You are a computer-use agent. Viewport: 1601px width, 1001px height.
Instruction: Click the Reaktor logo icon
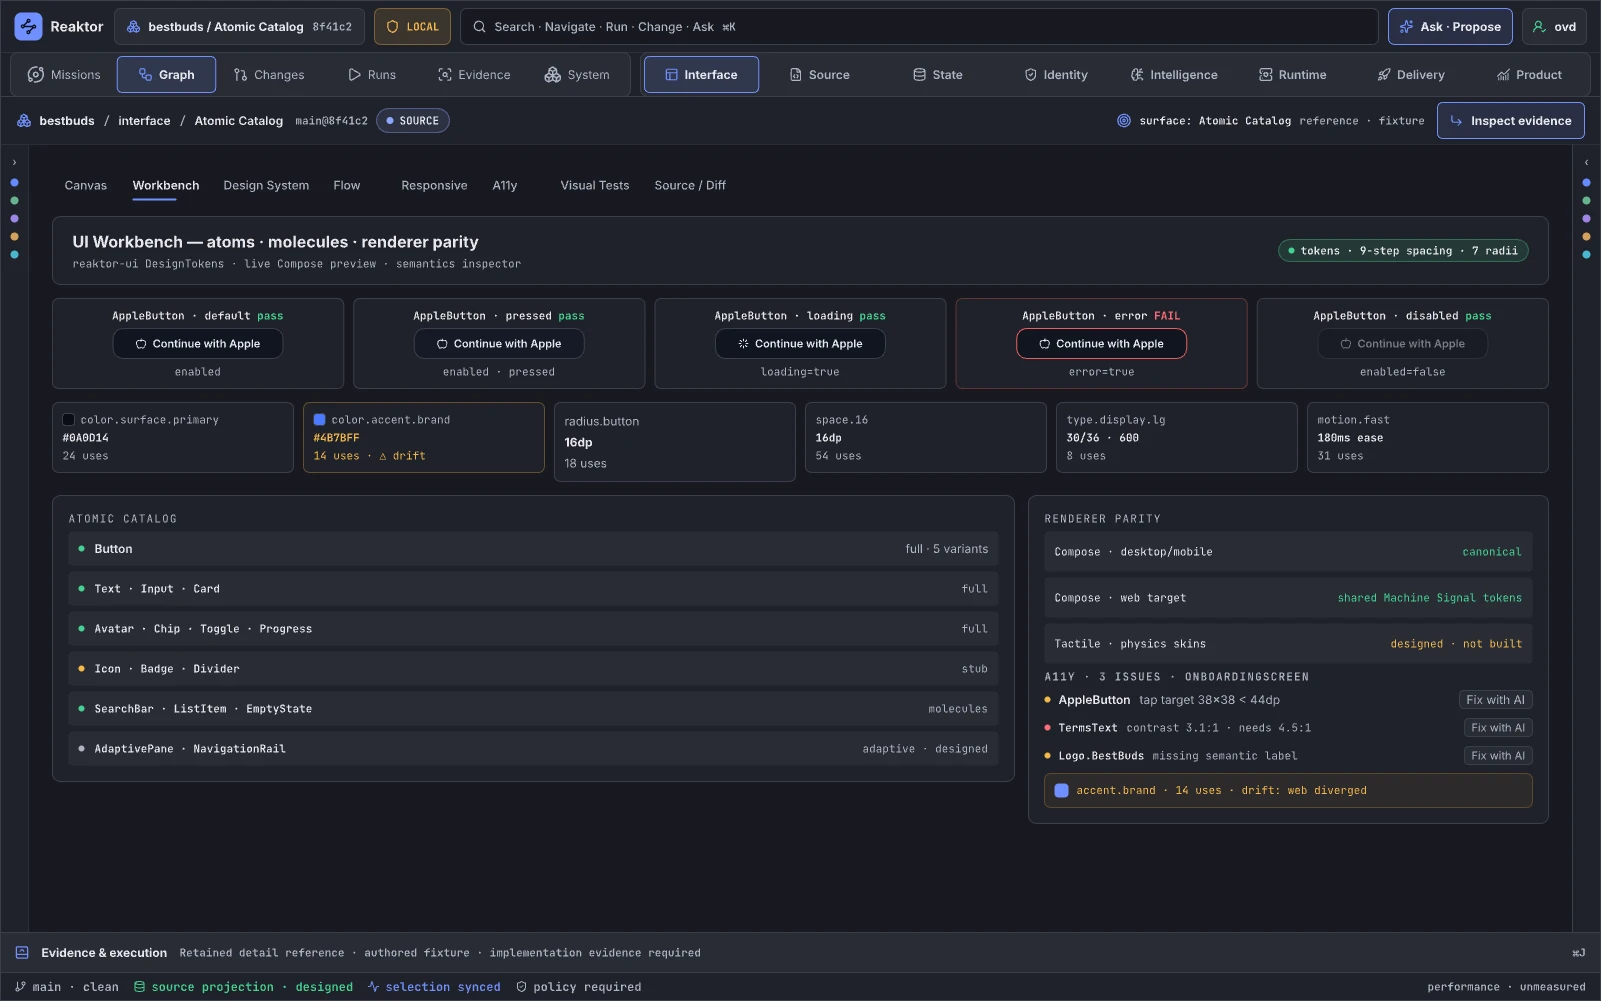point(28,27)
